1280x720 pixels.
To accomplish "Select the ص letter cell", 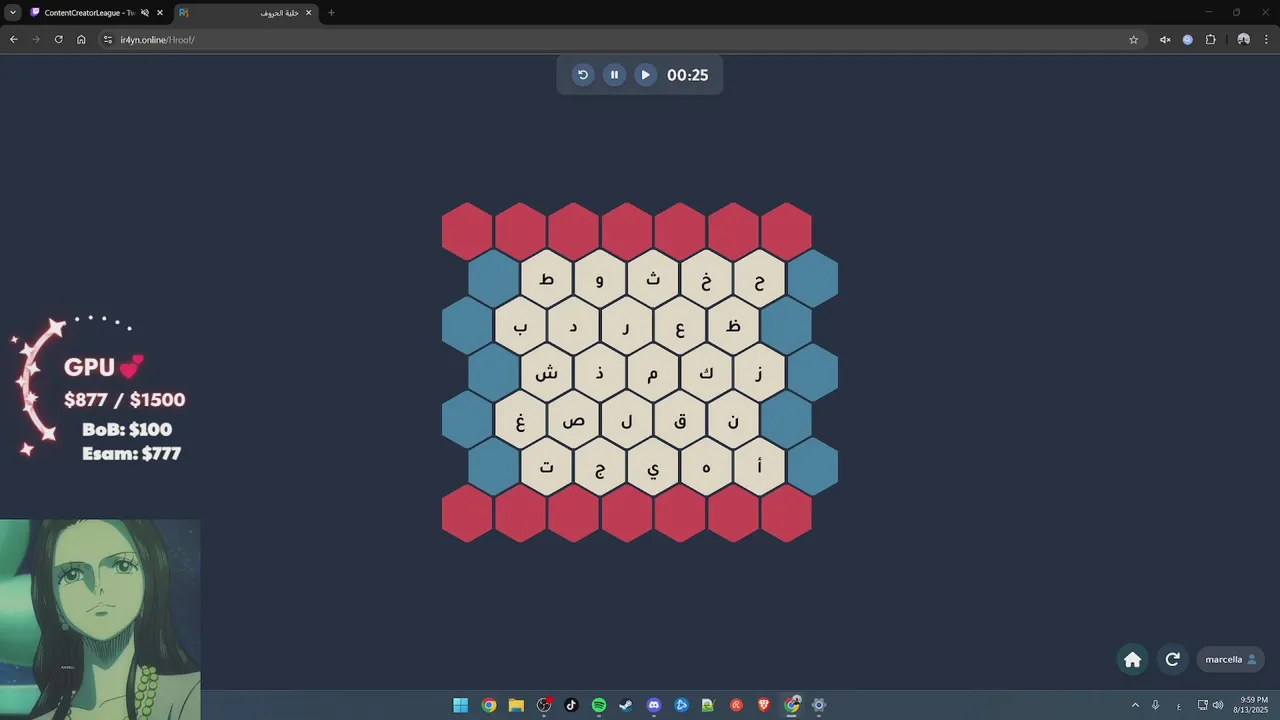I will tap(573, 420).
